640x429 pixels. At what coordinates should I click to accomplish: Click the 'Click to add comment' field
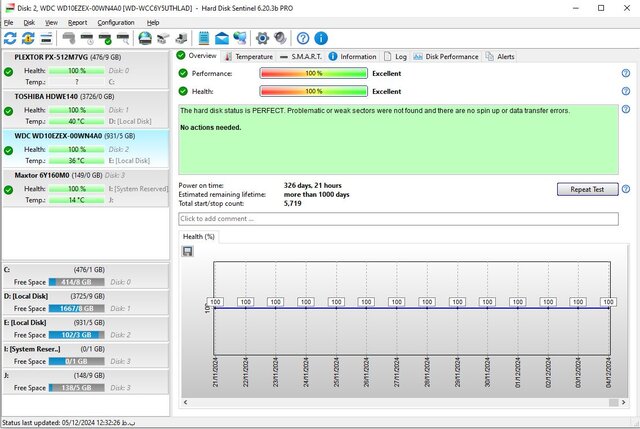pyautogui.click(x=396, y=218)
